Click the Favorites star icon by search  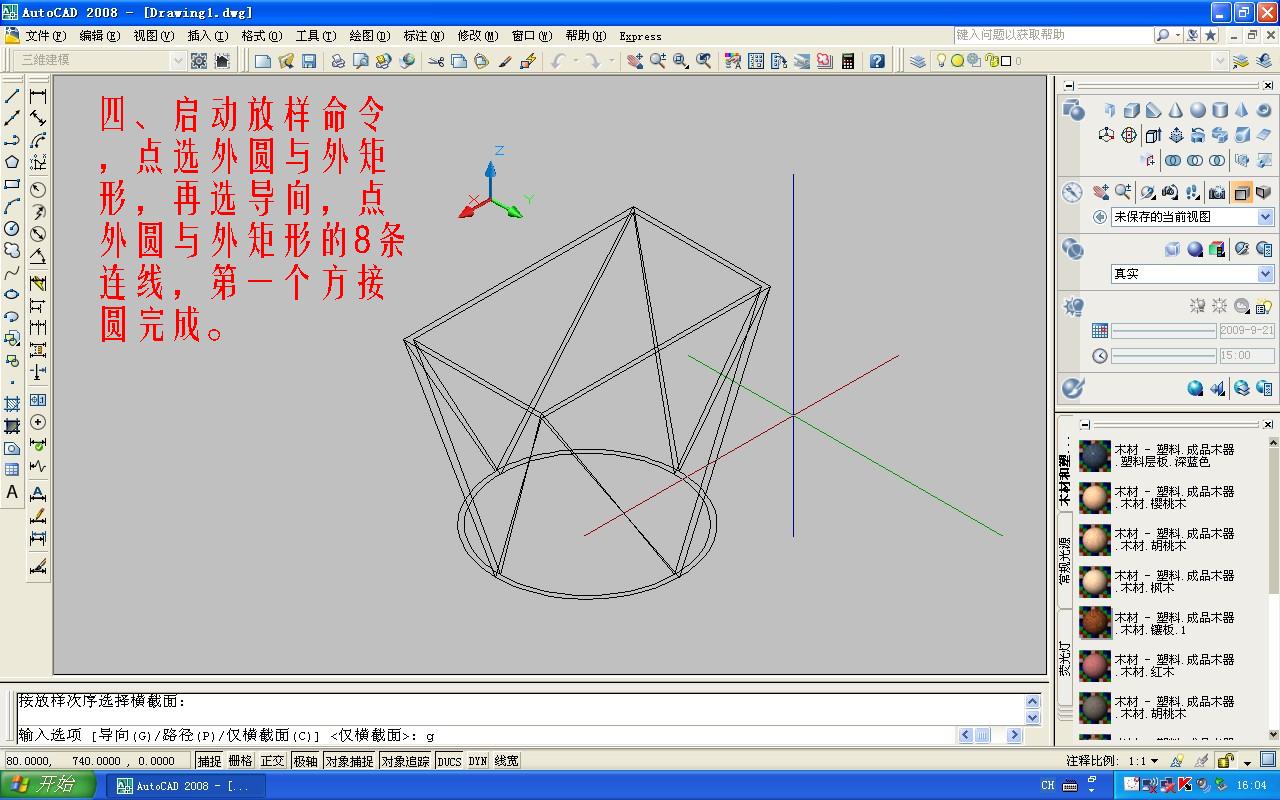click(x=1210, y=35)
